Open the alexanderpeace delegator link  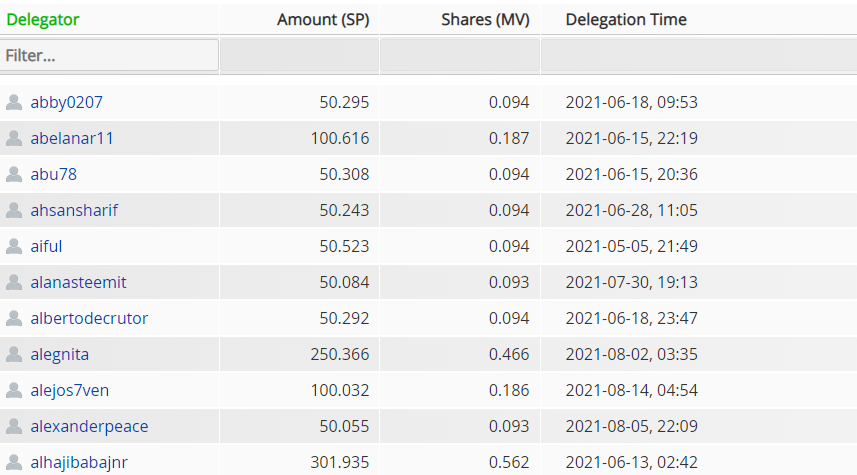click(89, 426)
